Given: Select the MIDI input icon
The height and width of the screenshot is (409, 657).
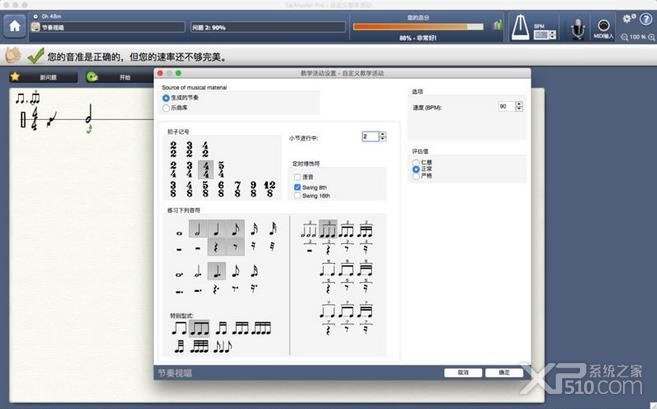Looking at the screenshot, I should (603, 26).
